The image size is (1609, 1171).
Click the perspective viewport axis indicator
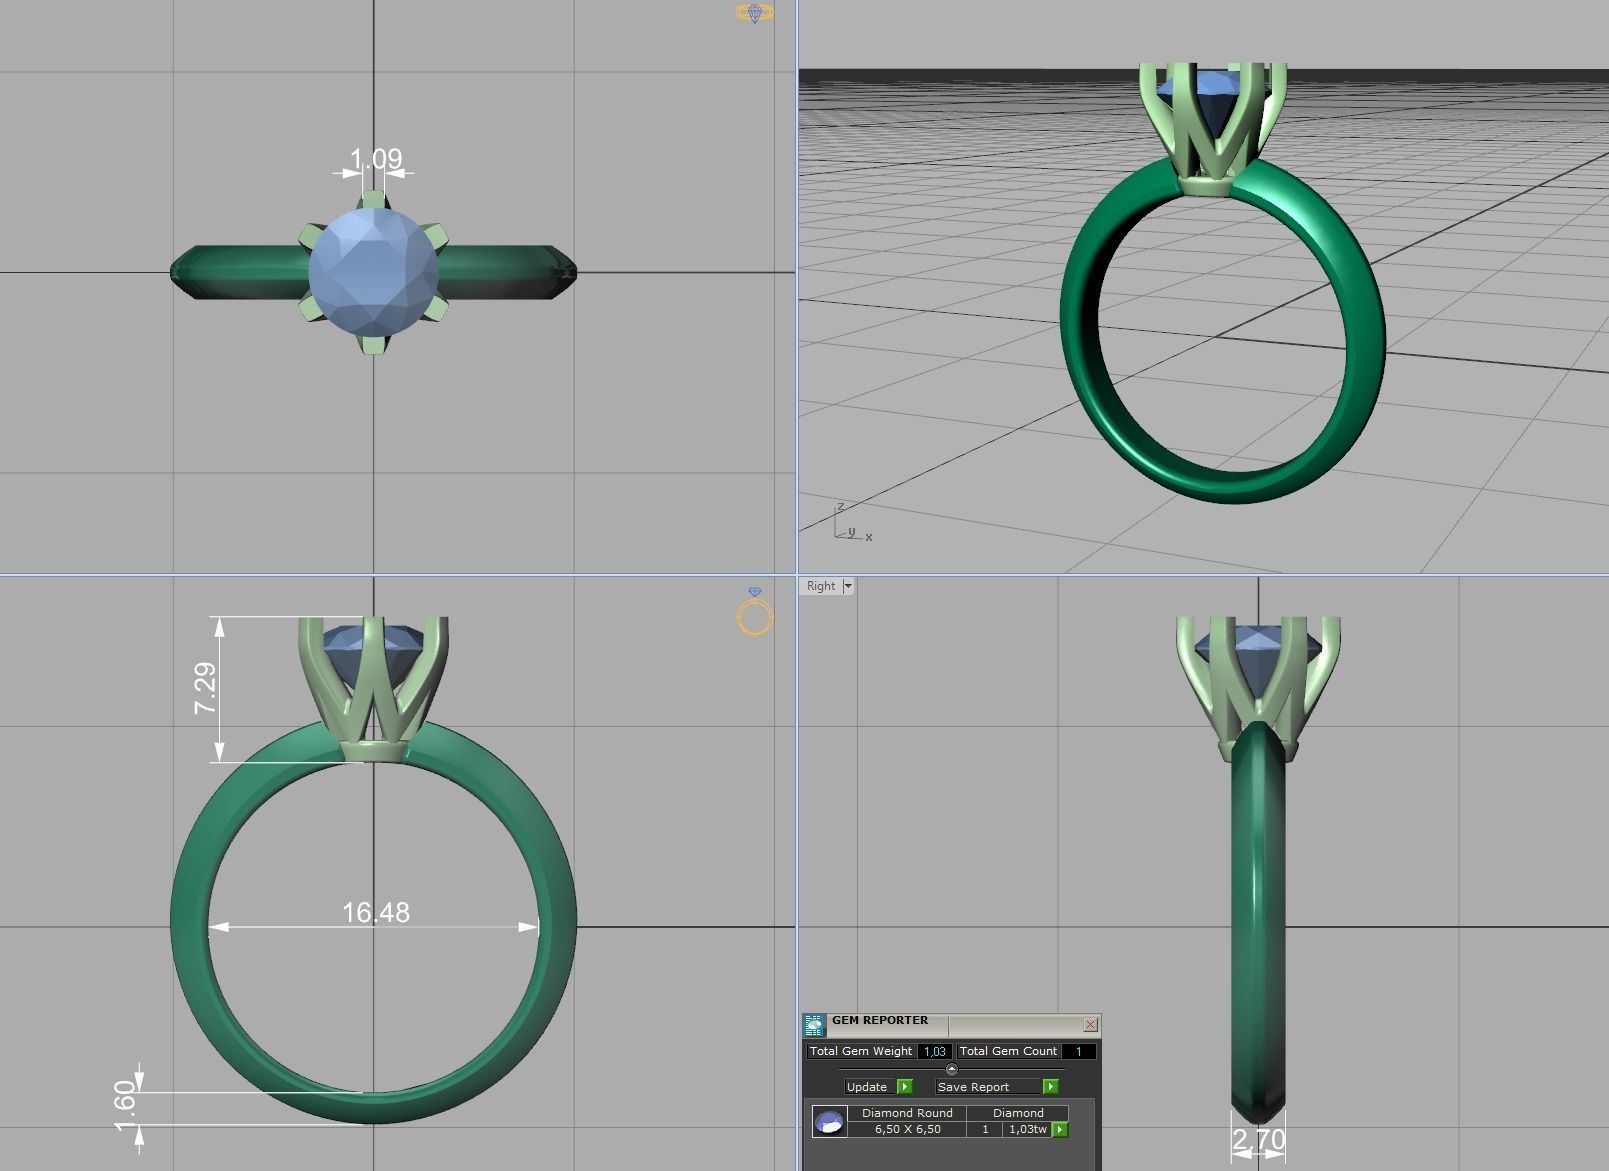pyautogui.click(x=852, y=523)
